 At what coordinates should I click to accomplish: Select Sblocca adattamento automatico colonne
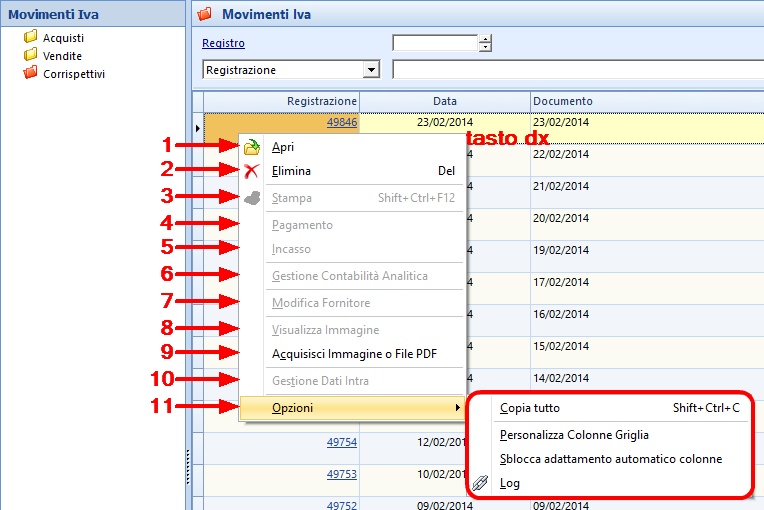[x=610, y=459]
